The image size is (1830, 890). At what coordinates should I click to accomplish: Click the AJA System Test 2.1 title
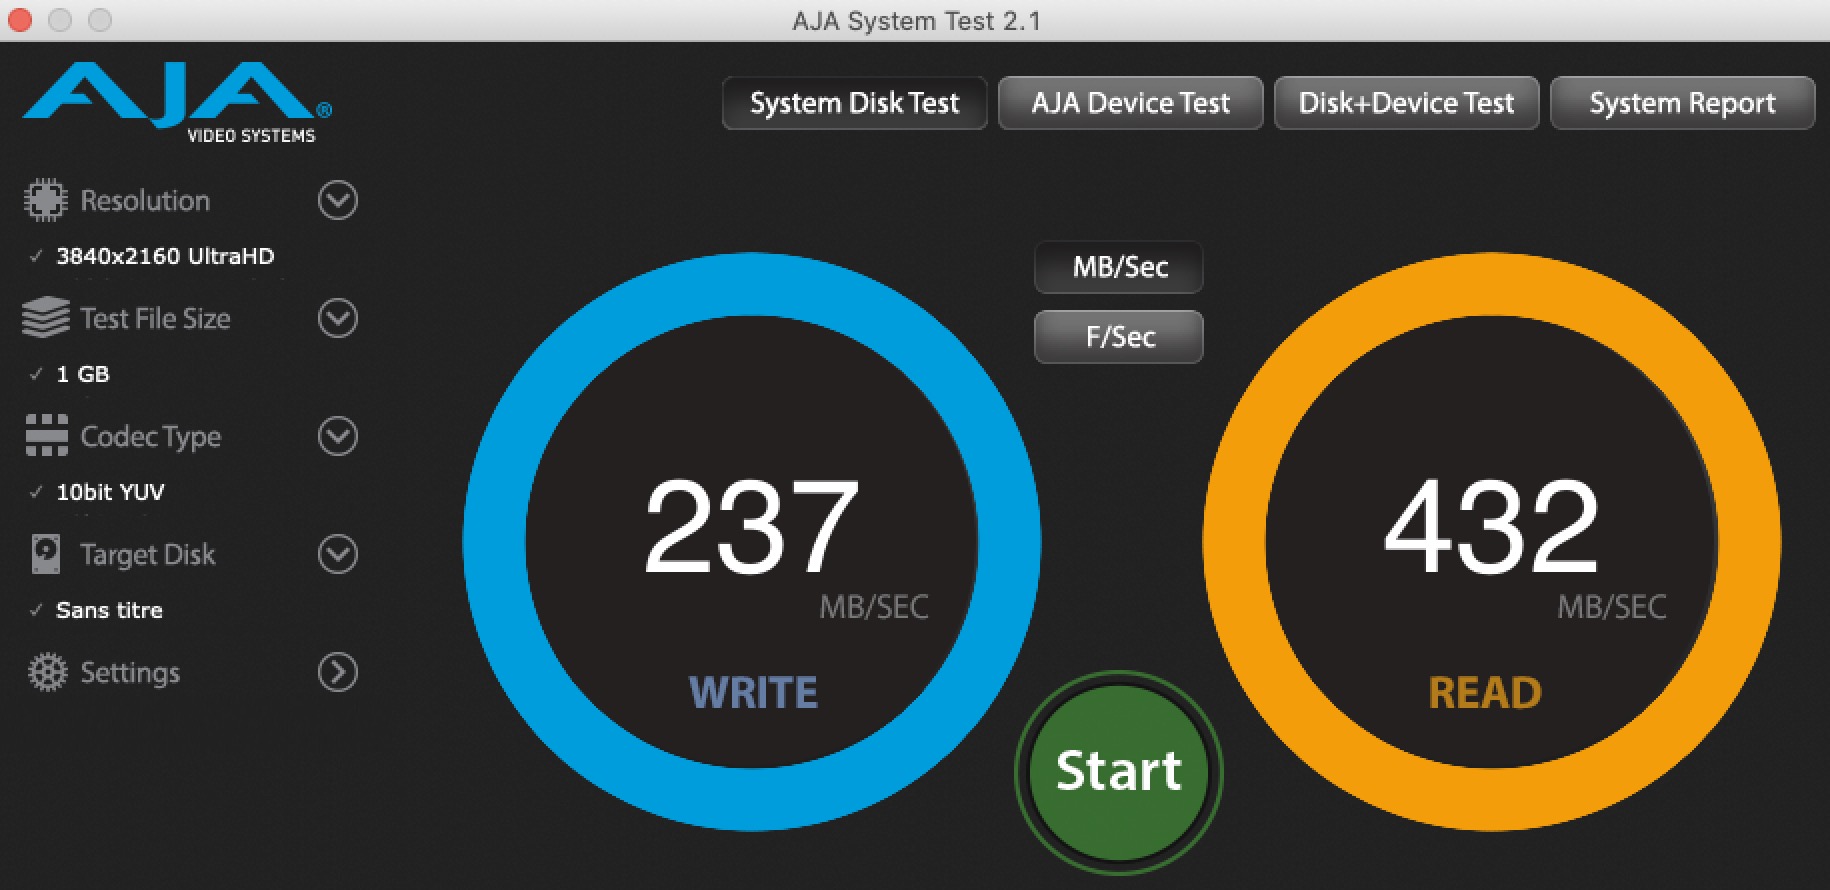(x=916, y=21)
